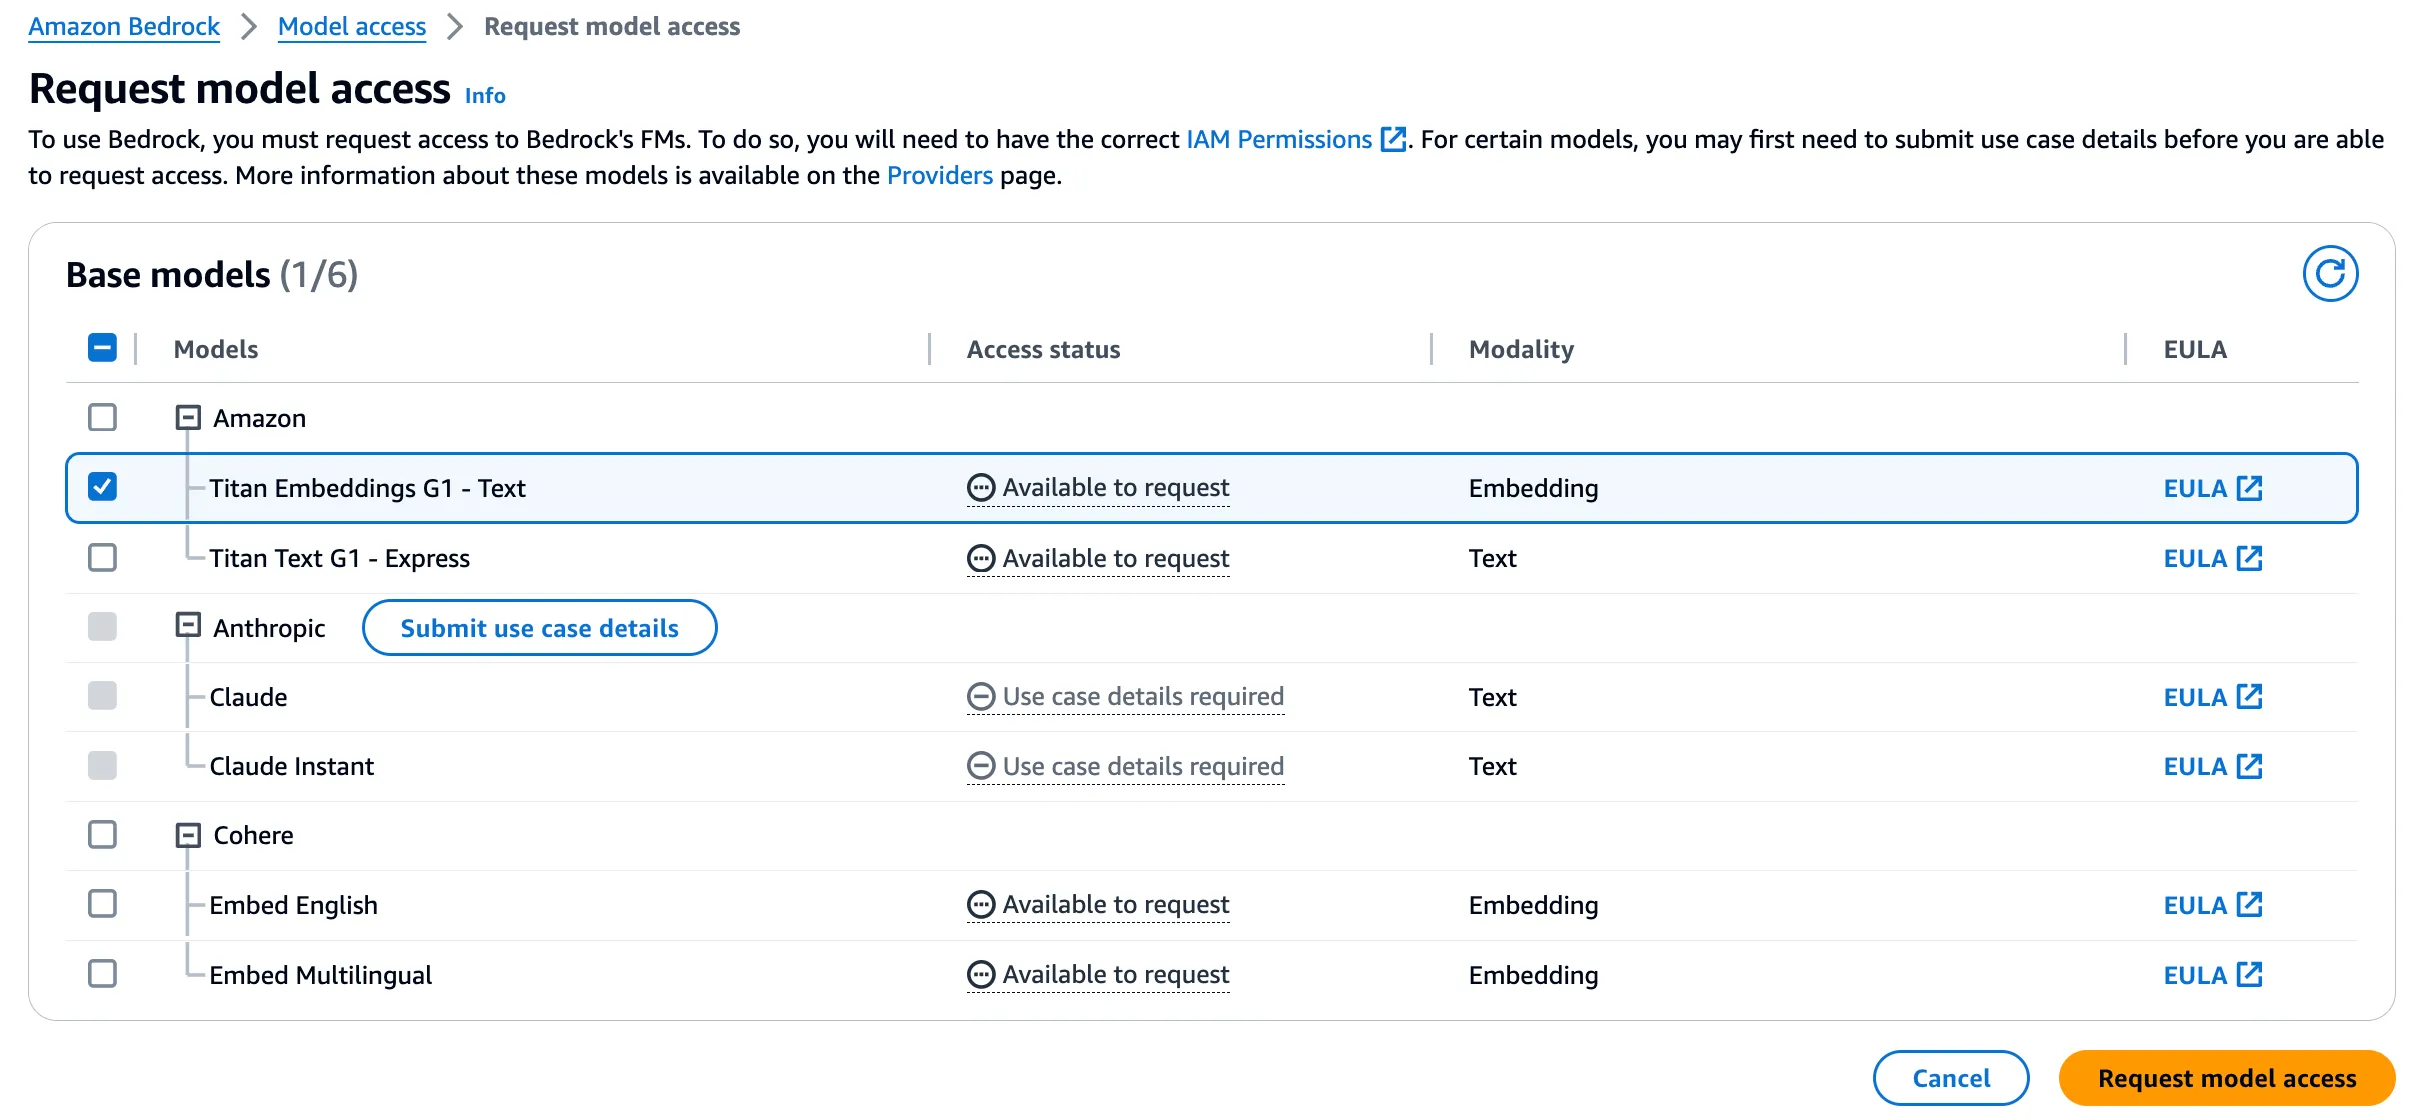Click the Request model access button
Screen dimensions: 2414x1120
[2227, 1078]
